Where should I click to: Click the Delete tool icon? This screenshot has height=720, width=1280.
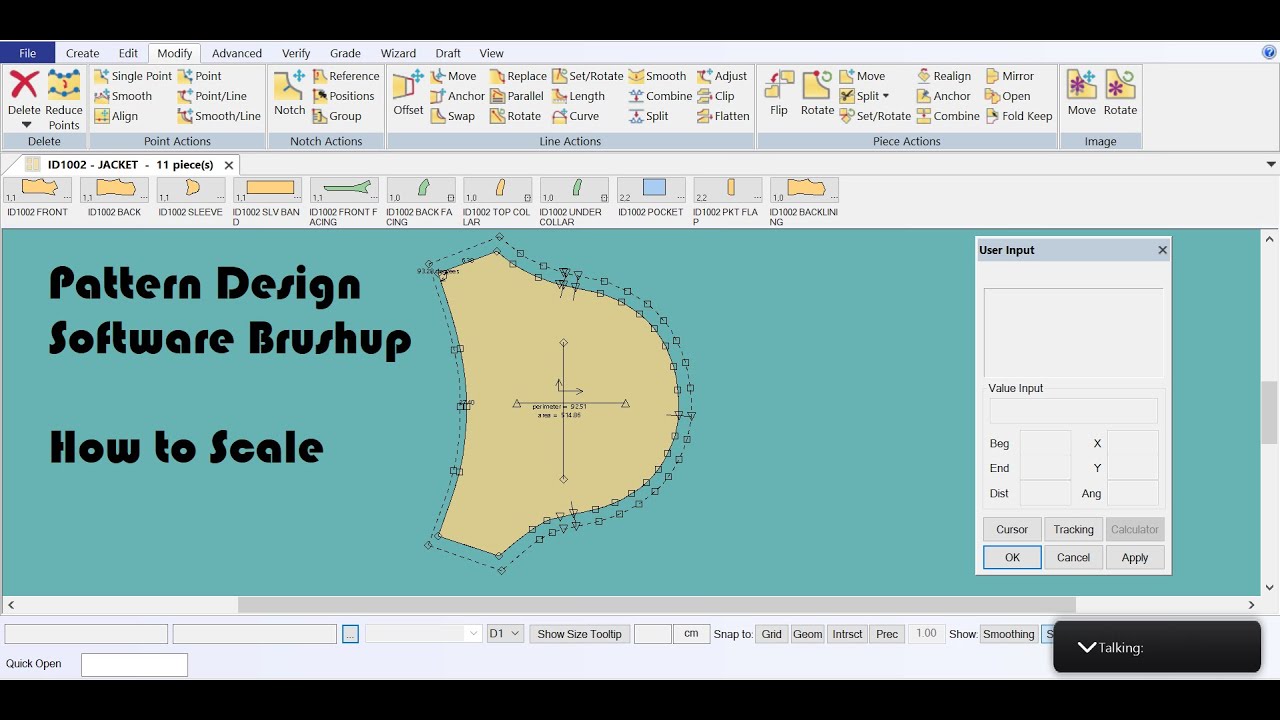(x=24, y=85)
